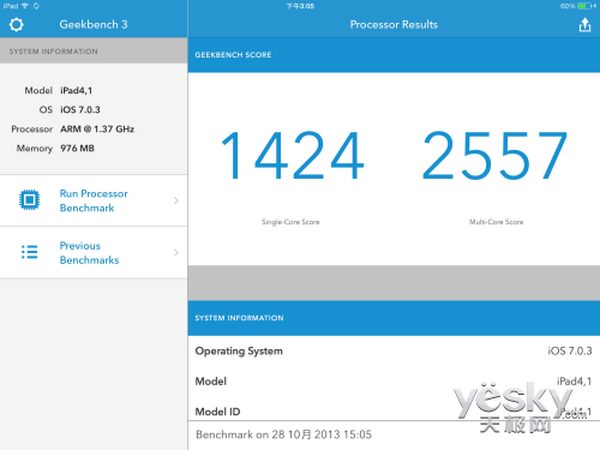The height and width of the screenshot is (450, 600).
Task: Tap the share icon in Processor Results
Action: click(585, 25)
